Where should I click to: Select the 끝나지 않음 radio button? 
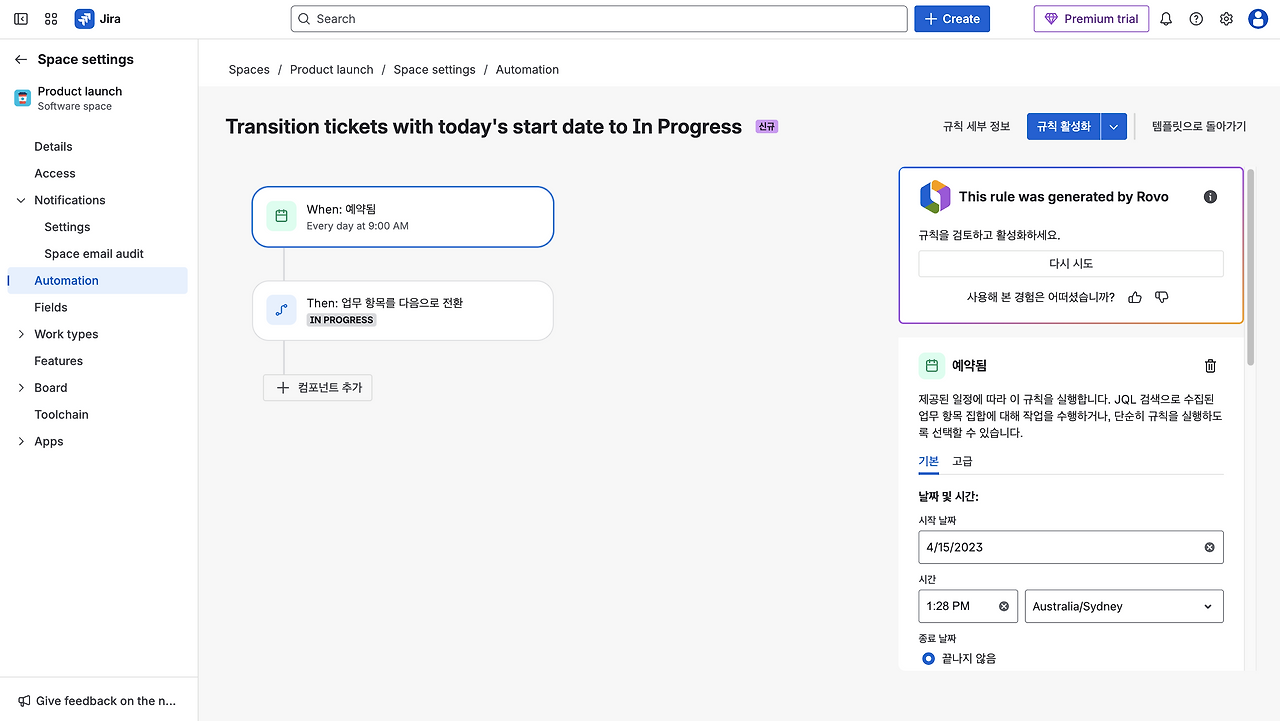[929, 658]
